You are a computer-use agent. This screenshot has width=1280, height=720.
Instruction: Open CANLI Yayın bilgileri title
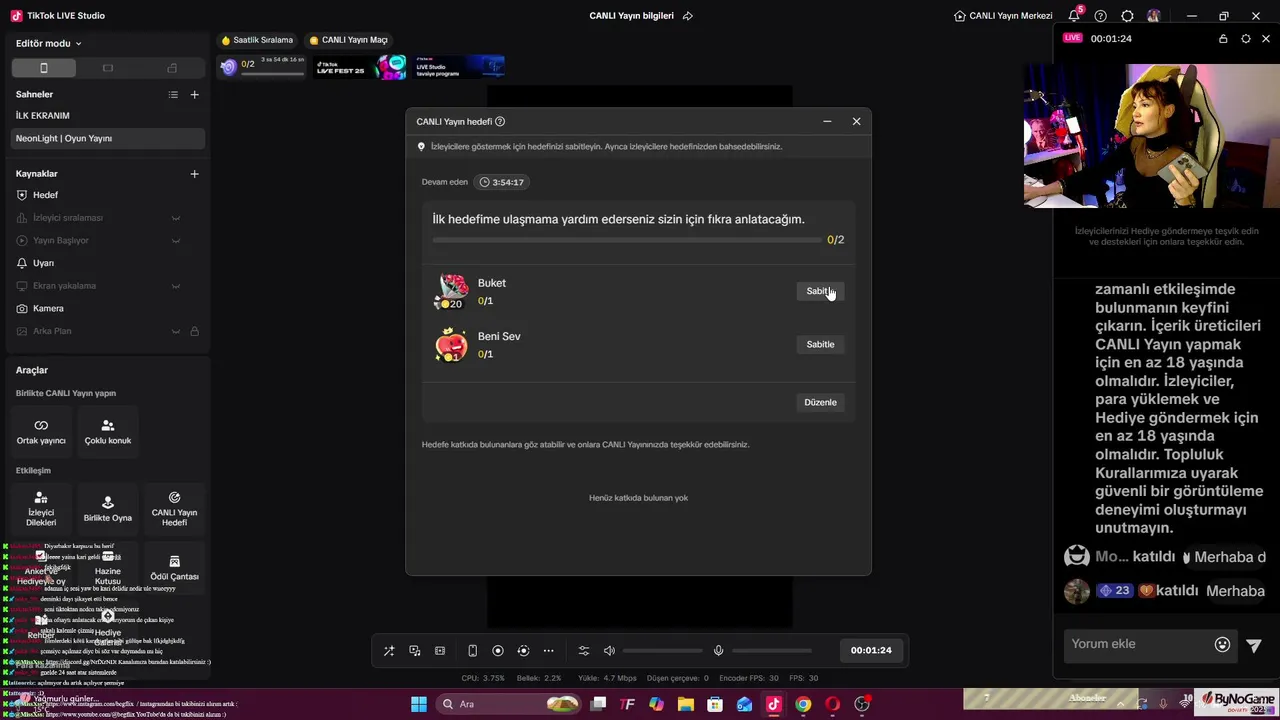tap(632, 16)
